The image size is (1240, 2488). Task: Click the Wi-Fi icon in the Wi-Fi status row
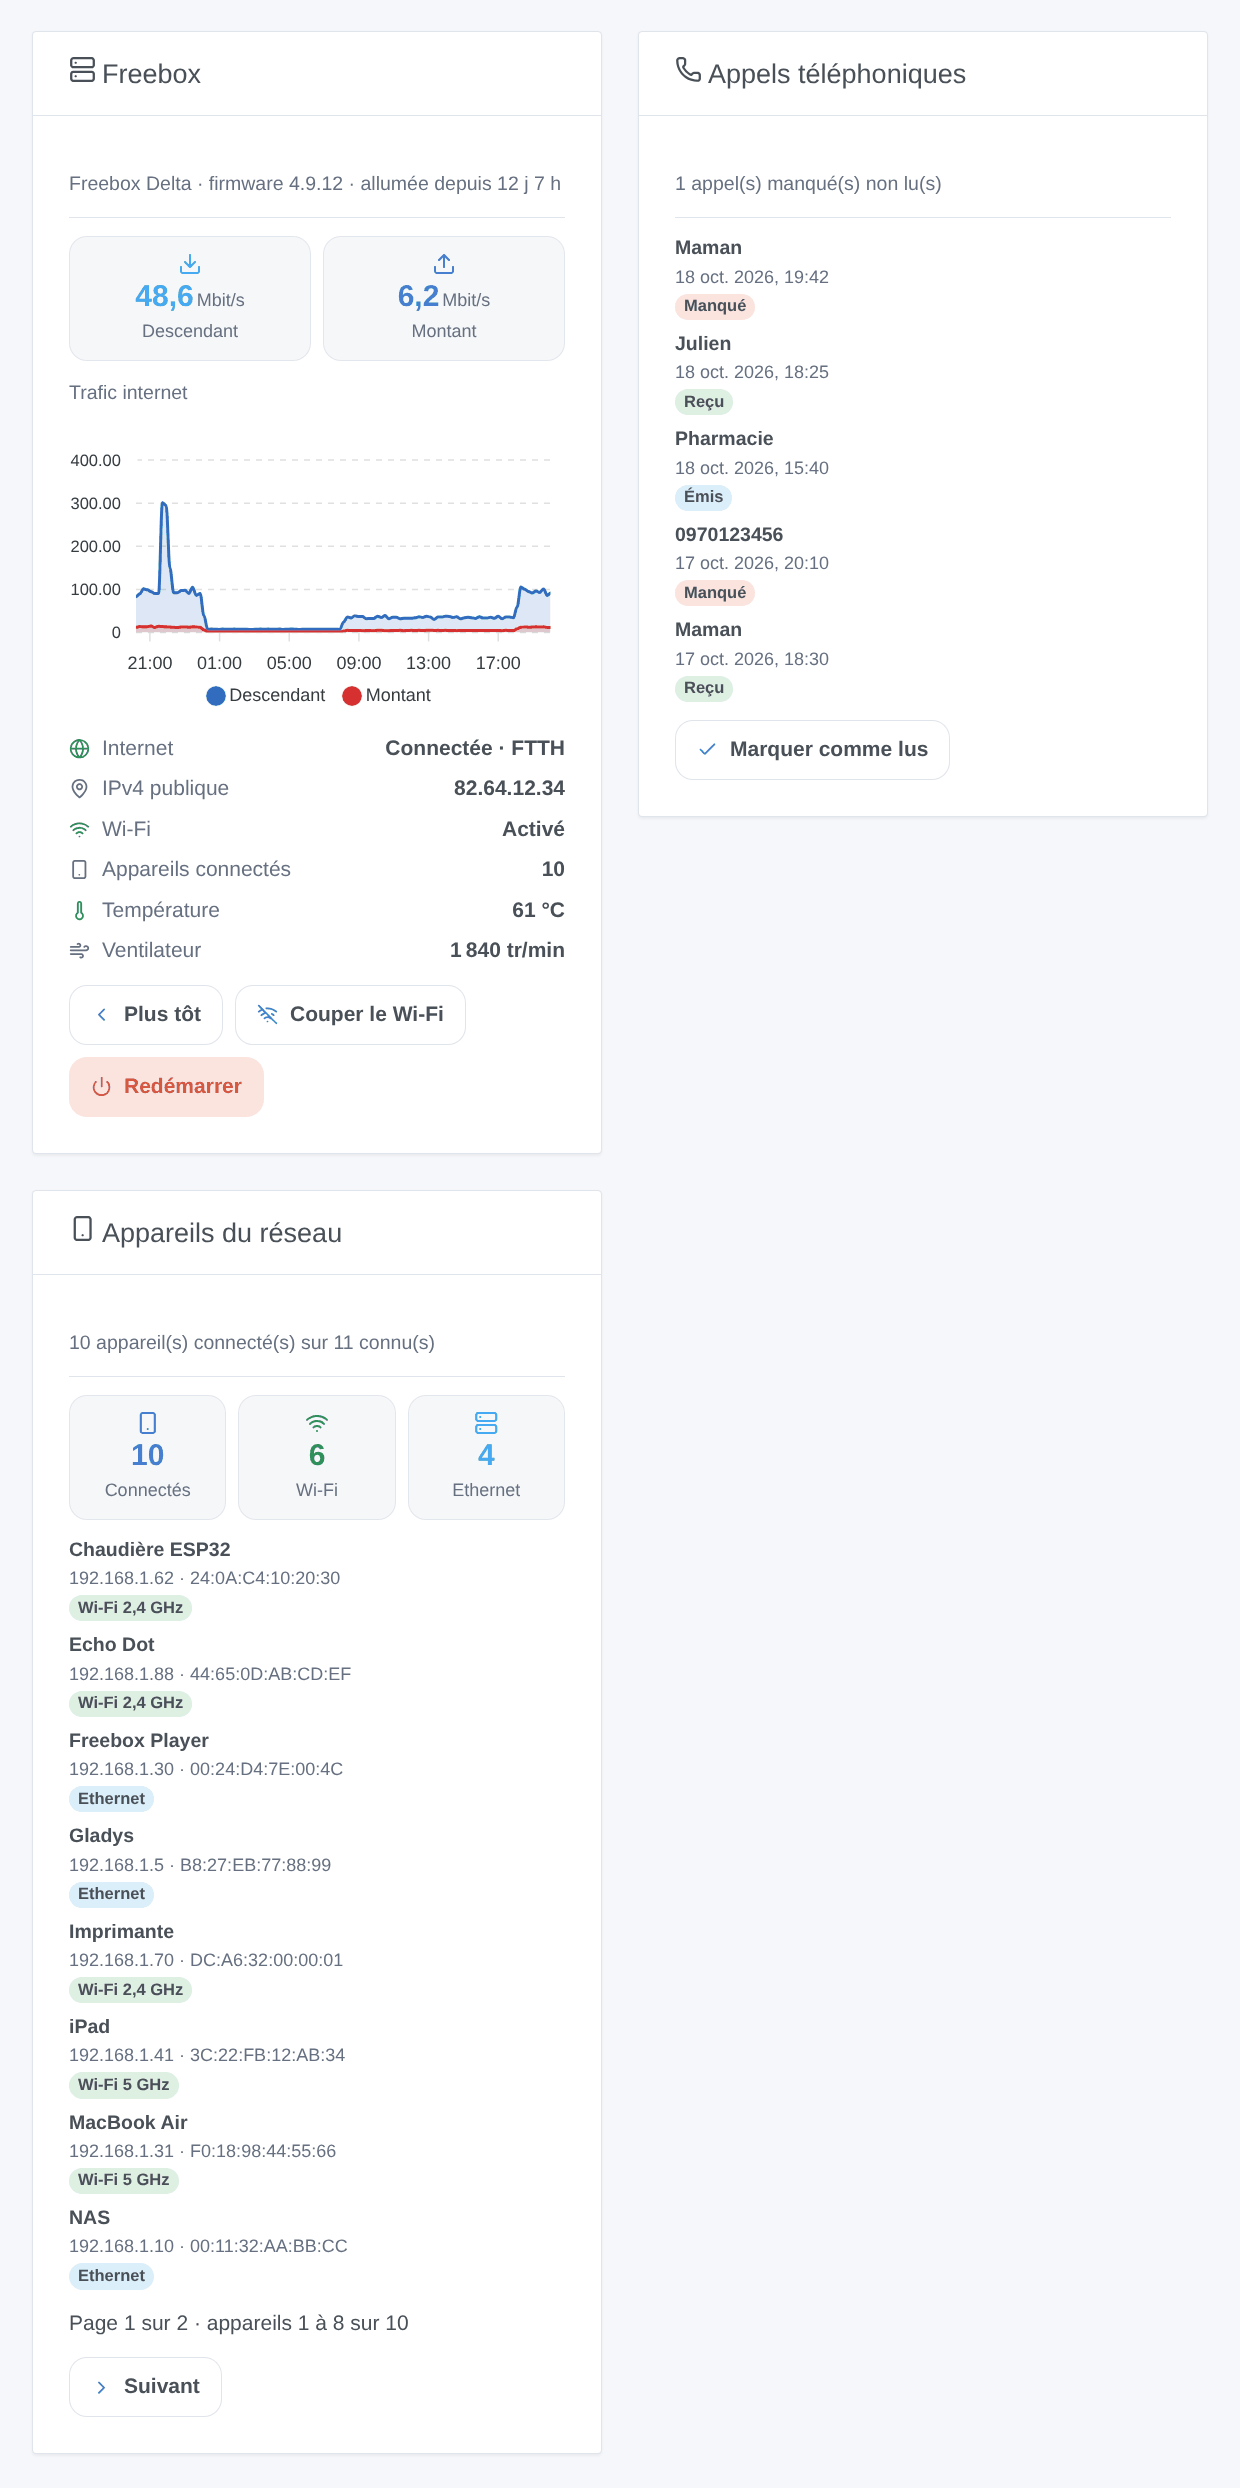tap(79, 830)
